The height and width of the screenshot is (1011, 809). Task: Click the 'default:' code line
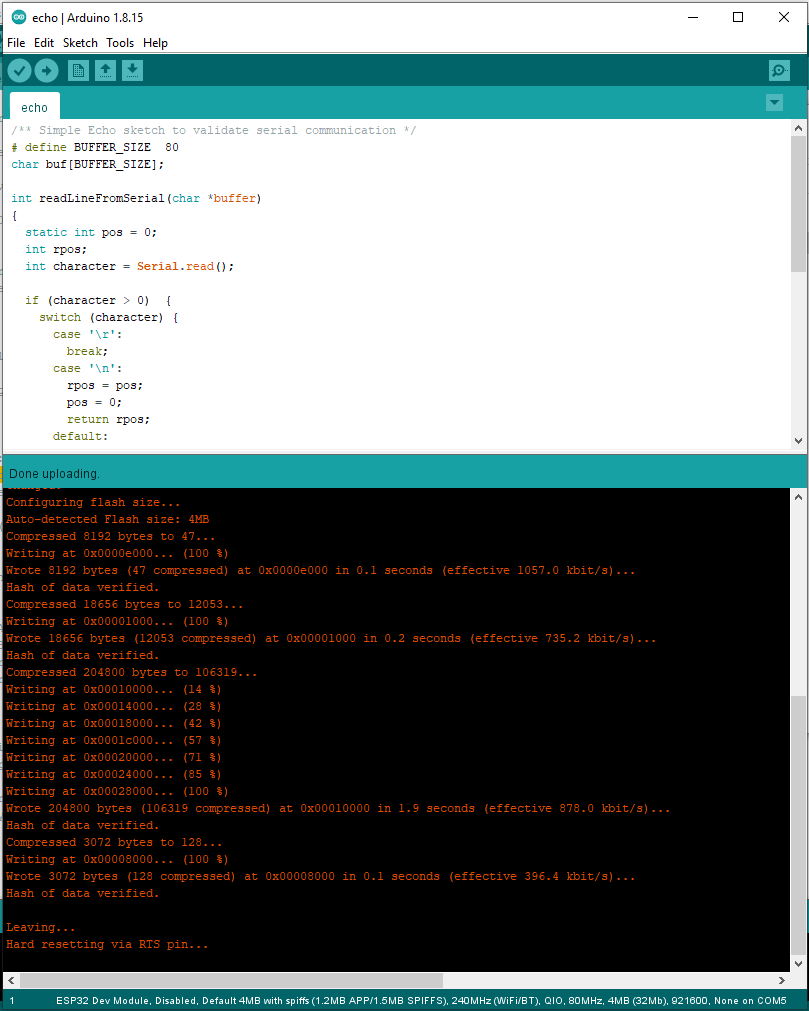80,436
